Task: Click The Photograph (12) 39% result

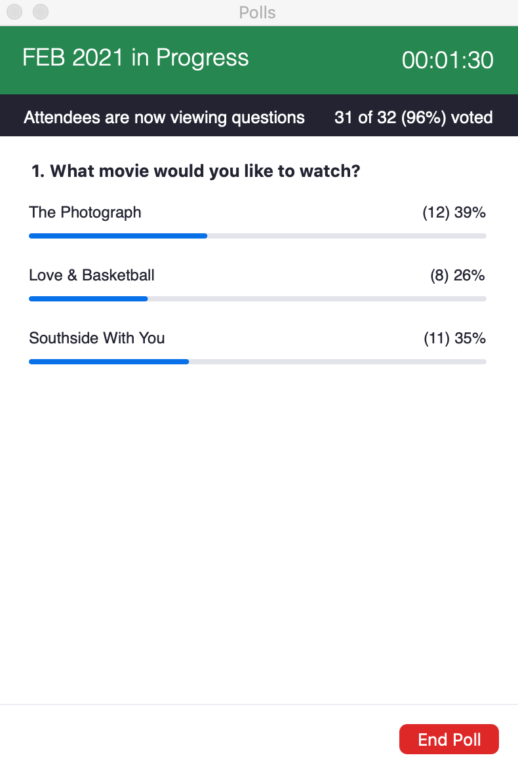Action: click(x=454, y=213)
